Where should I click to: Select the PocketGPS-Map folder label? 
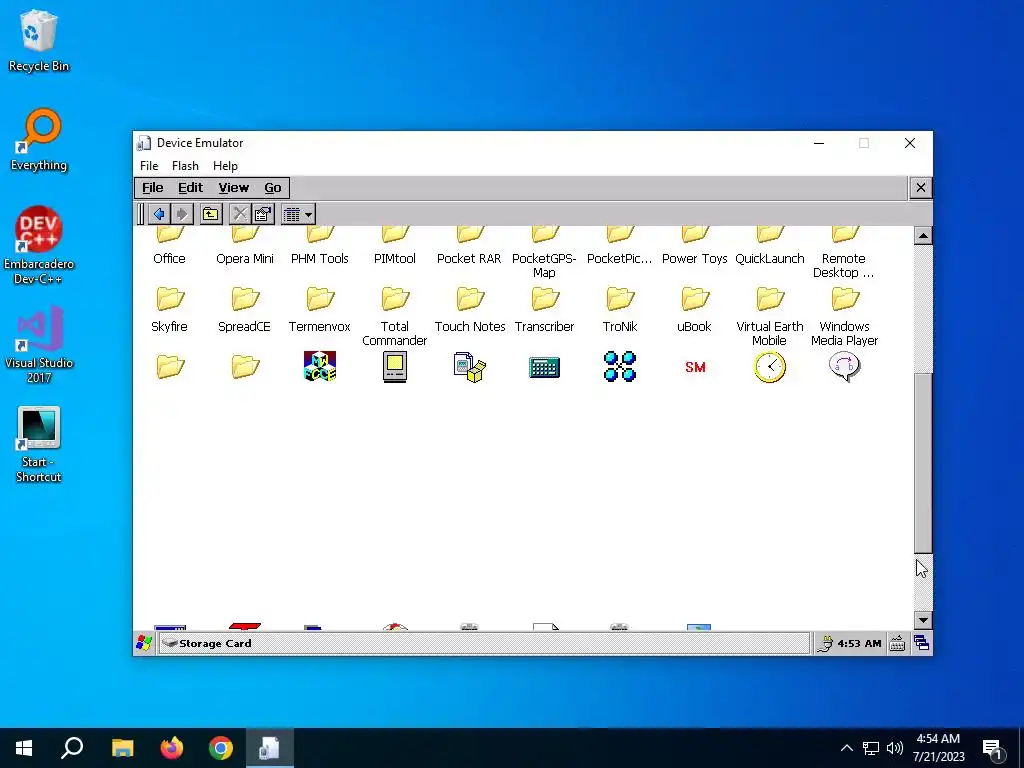(x=544, y=266)
